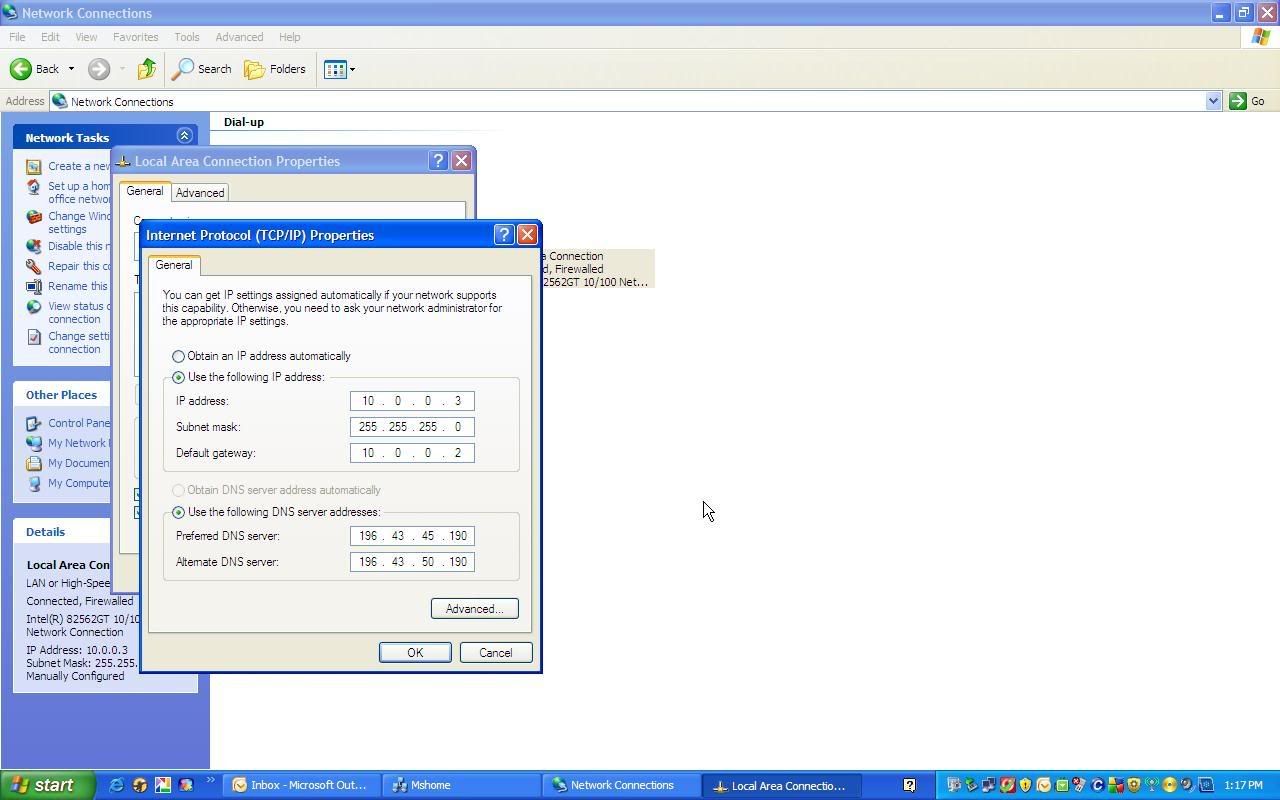Open the Views dropdown arrow

click(x=352, y=69)
